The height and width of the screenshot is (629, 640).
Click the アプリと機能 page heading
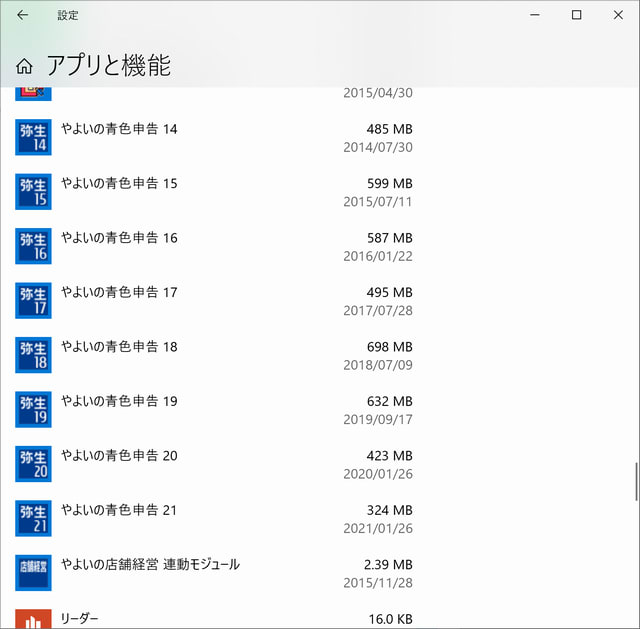pyautogui.click(x=109, y=65)
